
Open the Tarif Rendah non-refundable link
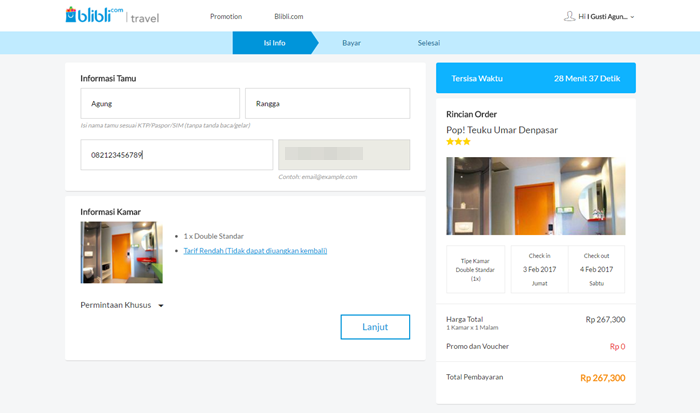255,250
